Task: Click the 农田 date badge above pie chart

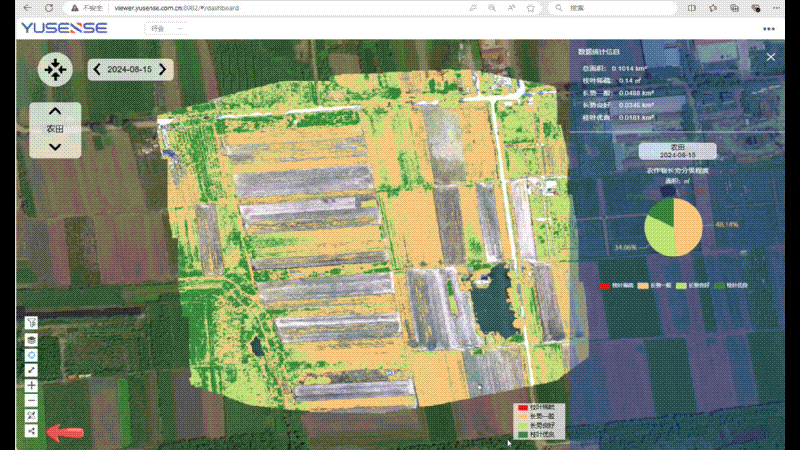Action: click(x=677, y=151)
